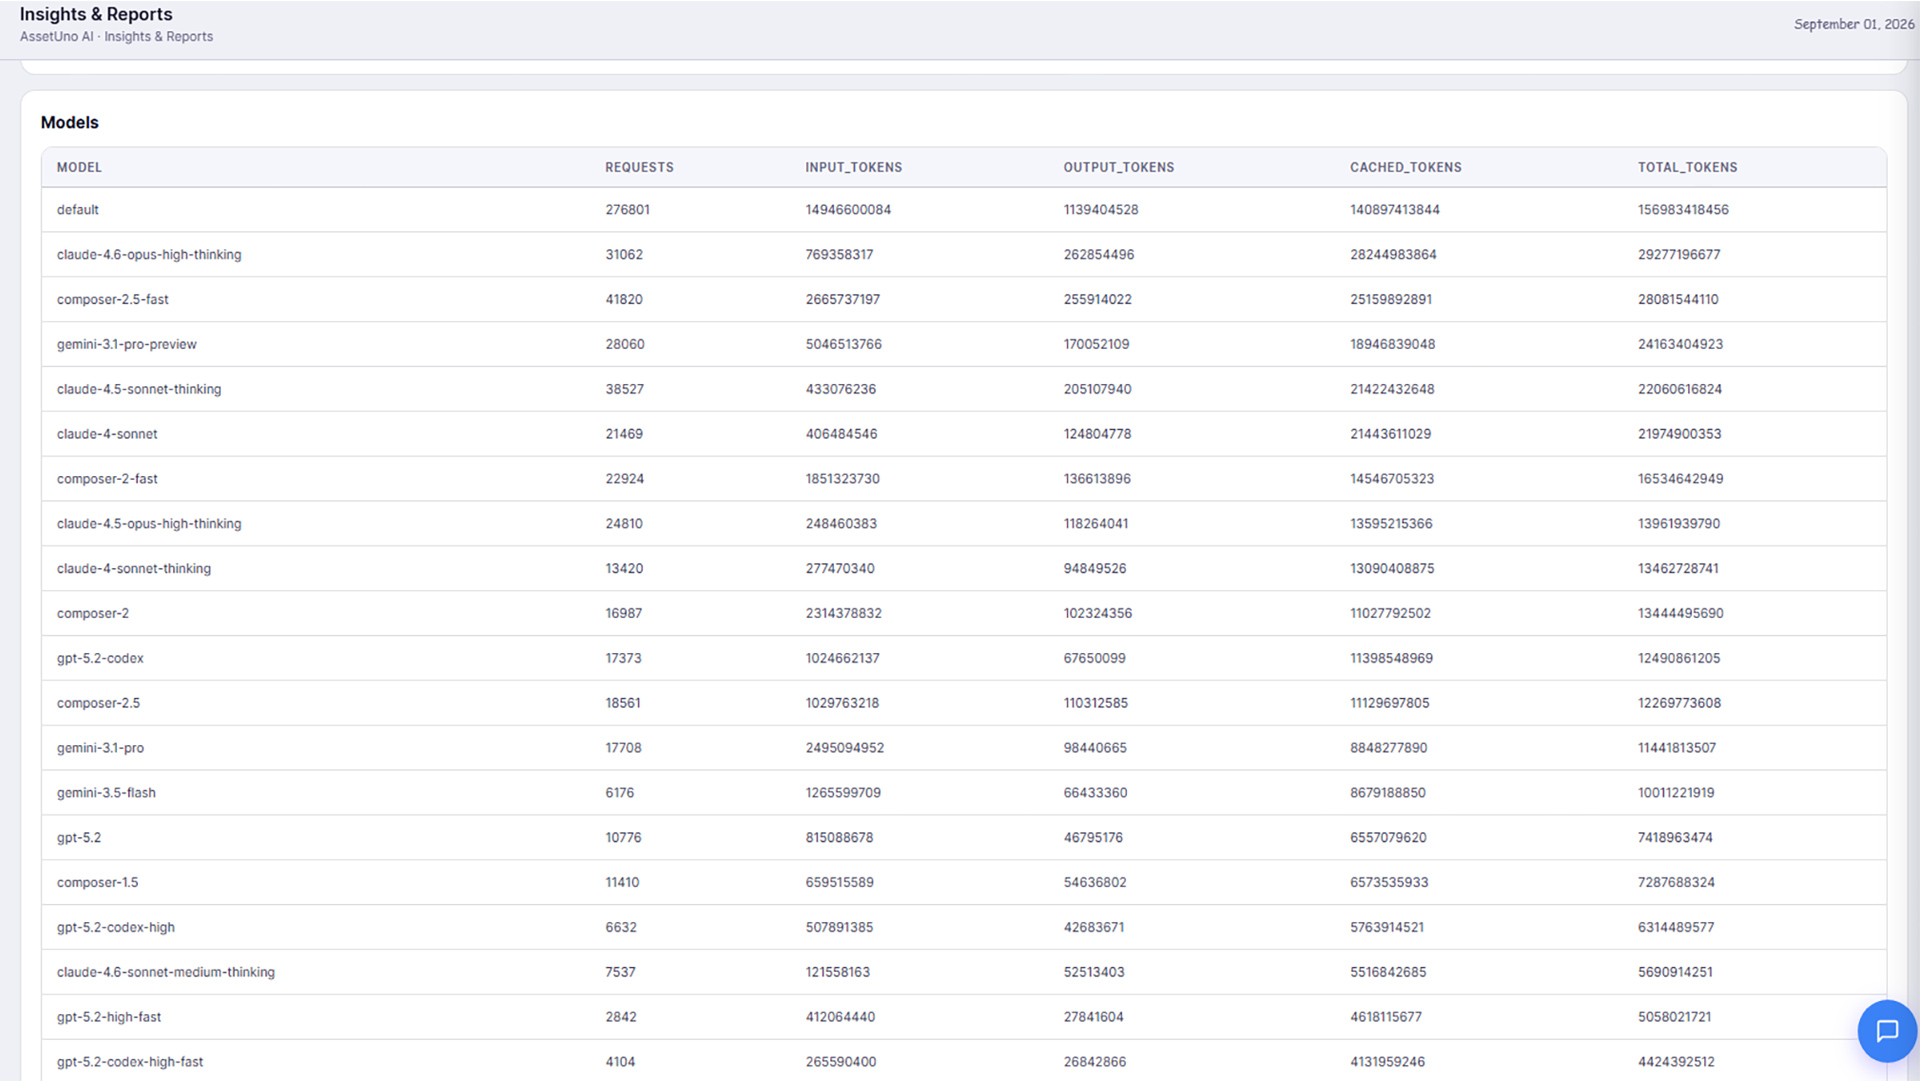Click the Insights & Reports page title

pyautogui.click(x=96, y=14)
